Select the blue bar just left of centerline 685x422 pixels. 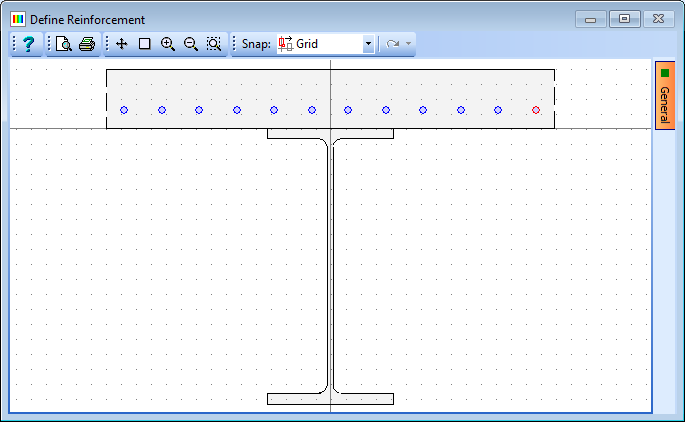click(312, 110)
